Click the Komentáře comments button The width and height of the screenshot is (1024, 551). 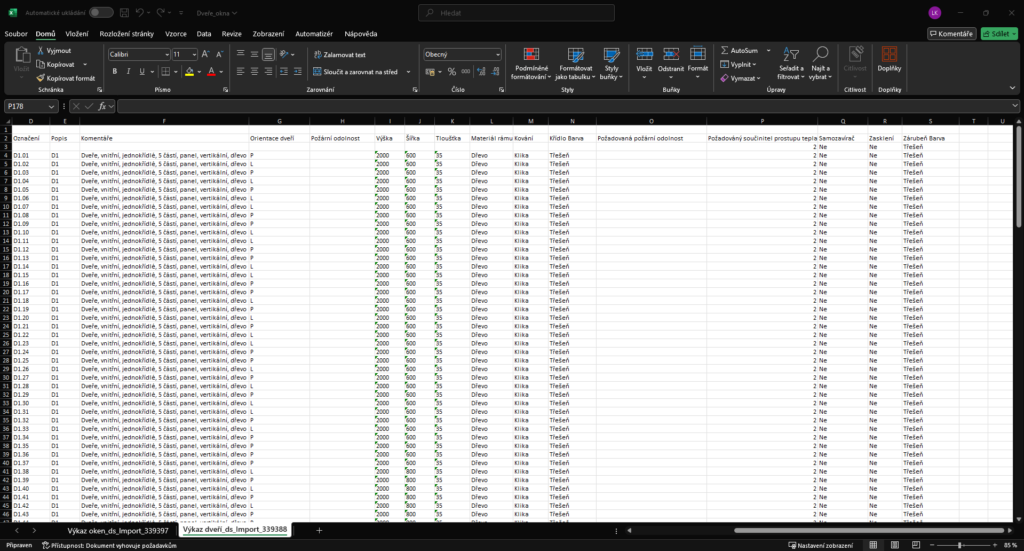pos(951,33)
